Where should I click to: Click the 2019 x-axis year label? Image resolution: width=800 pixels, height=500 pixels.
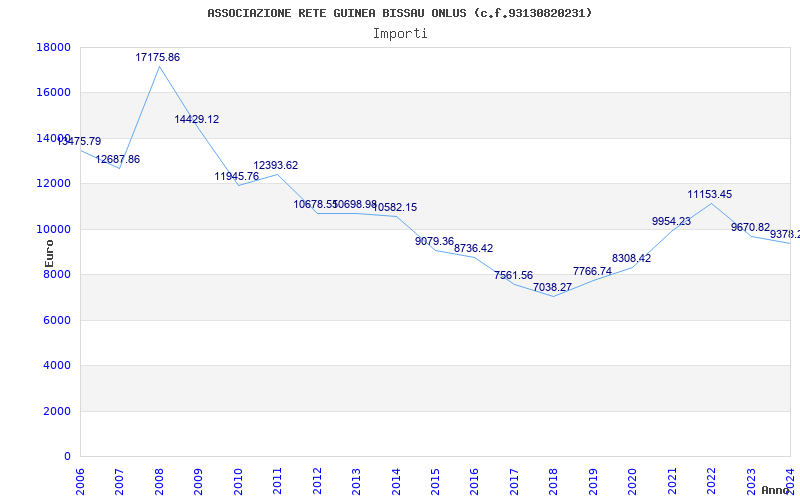tap(594, 481)
